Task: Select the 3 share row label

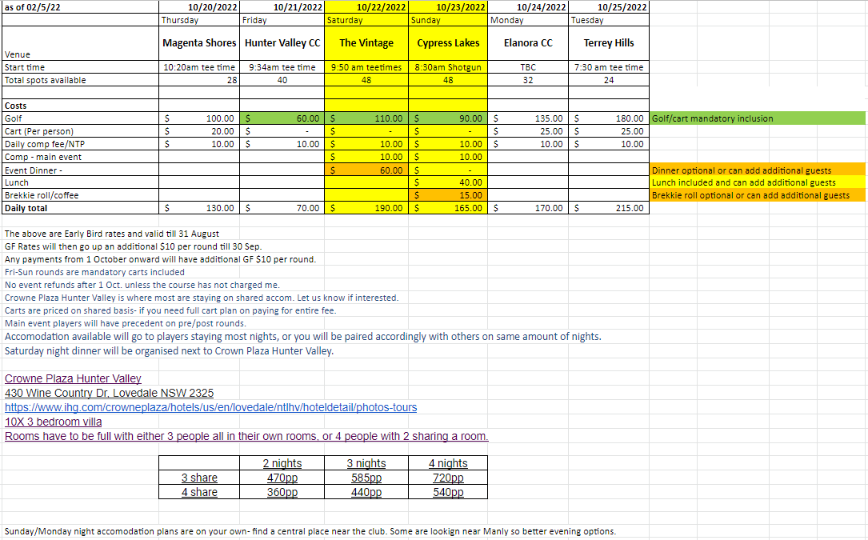Action: tap(199, 478)
